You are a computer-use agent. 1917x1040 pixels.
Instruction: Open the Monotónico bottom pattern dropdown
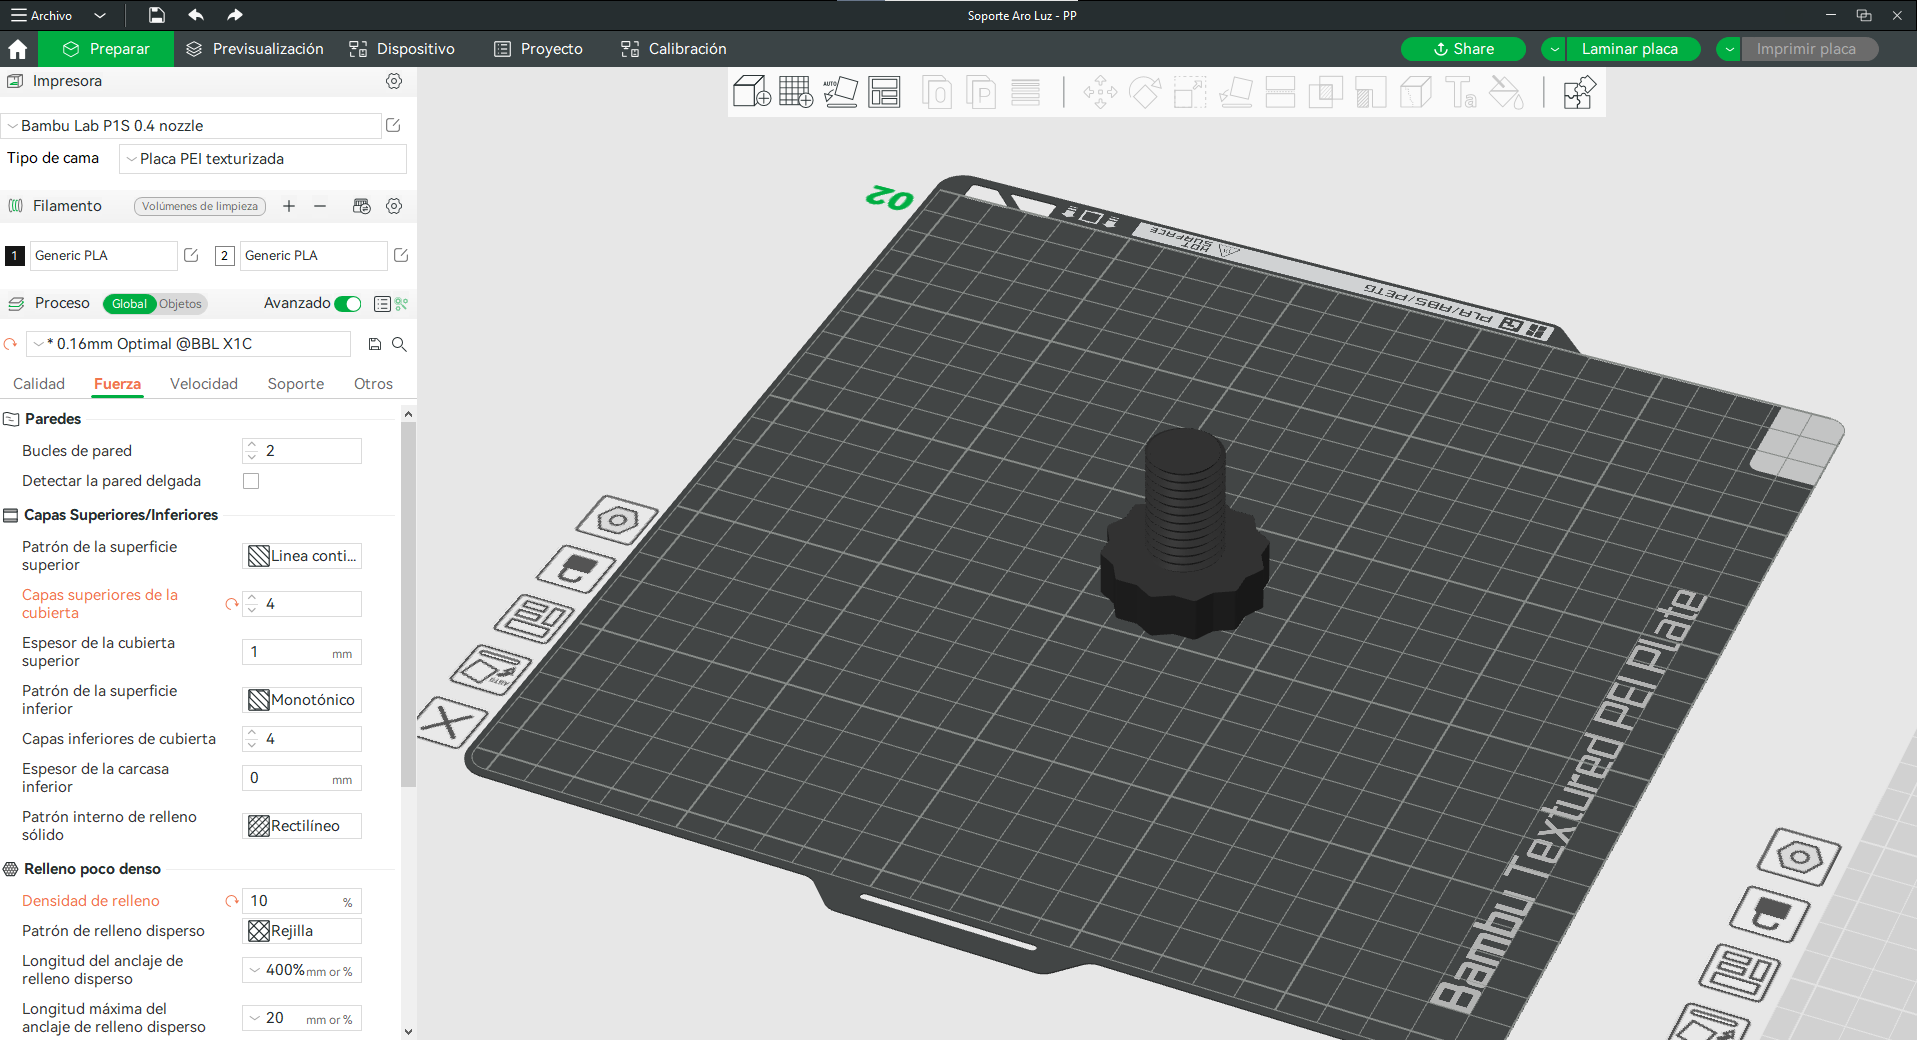click(302, 700)
